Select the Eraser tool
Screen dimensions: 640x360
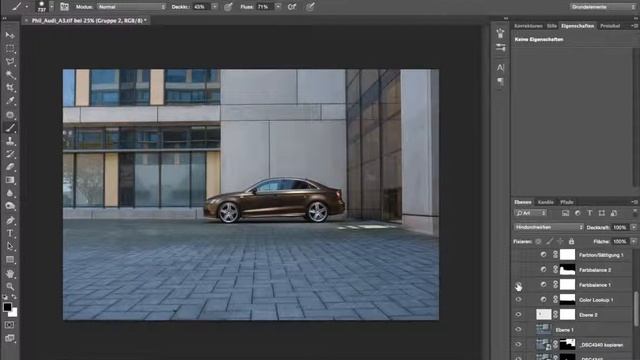point(10,167)
